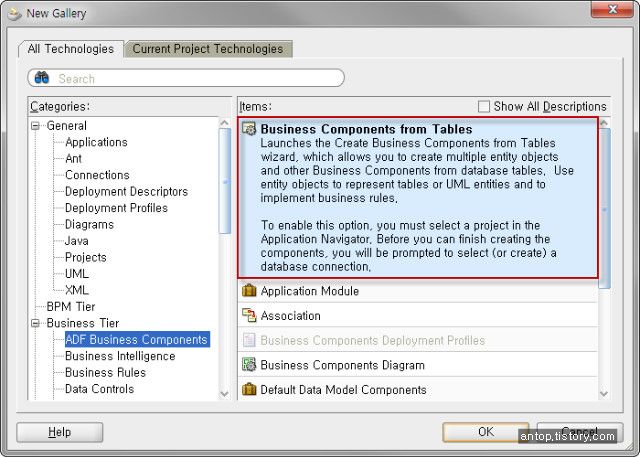Select the Application Module item
This screenshot has height=457, width=640.
tap(418, 291)
